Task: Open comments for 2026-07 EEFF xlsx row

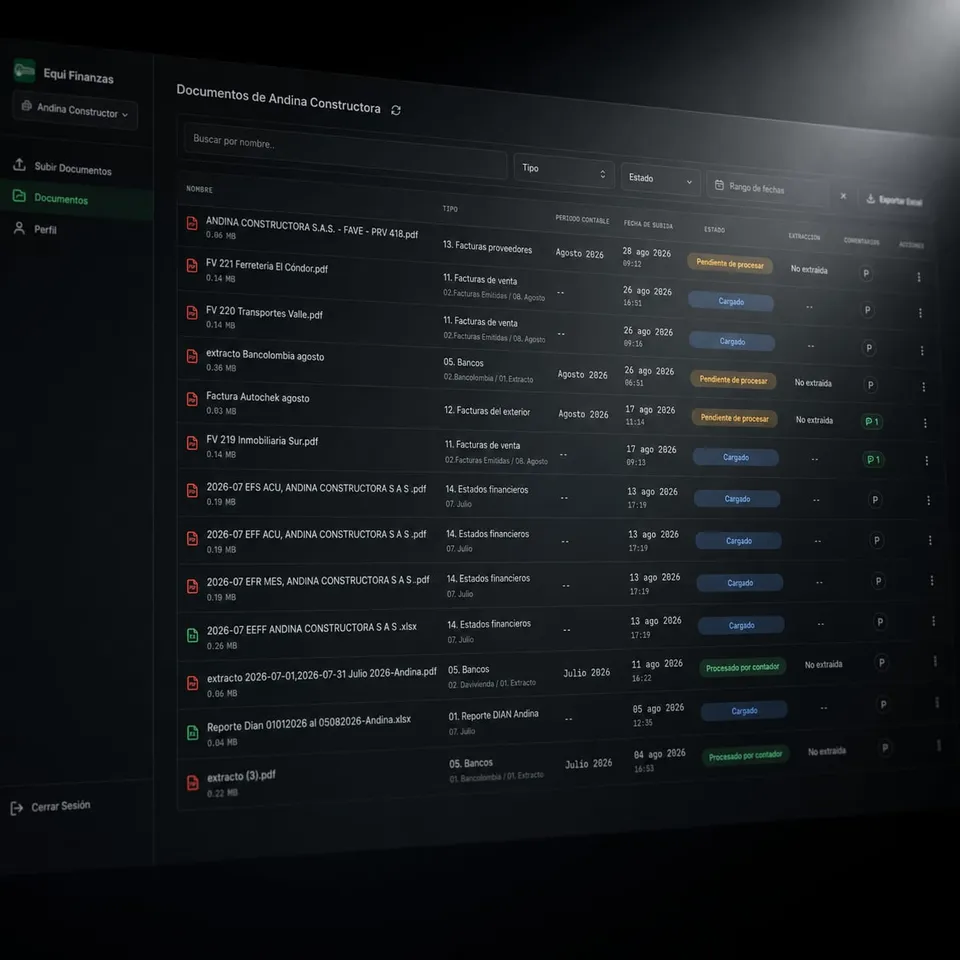Action: [880, 622]
